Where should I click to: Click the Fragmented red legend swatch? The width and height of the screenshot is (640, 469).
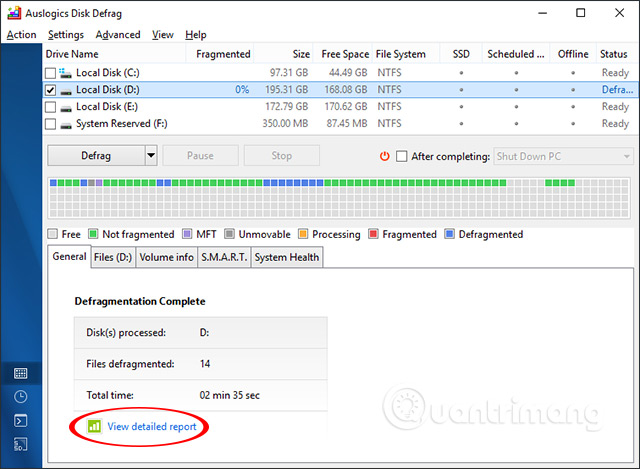373,234
